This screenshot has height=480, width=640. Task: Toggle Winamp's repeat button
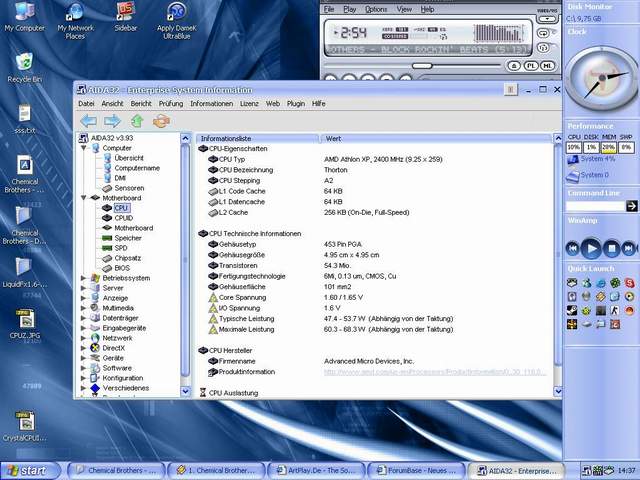(x=543, y=33)
